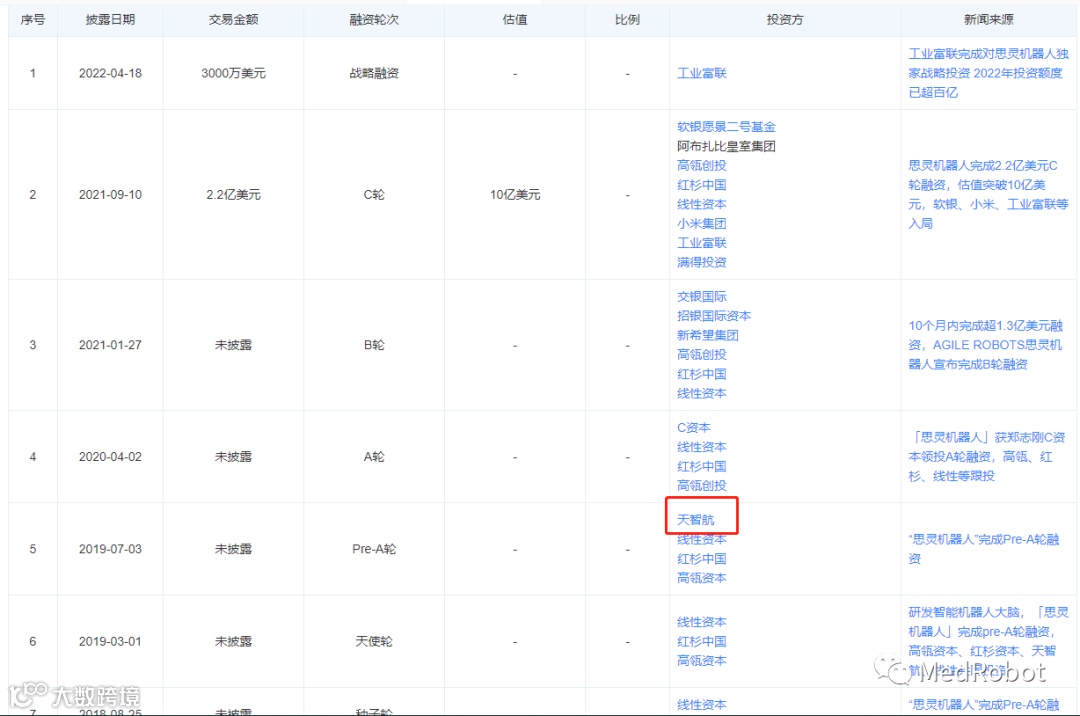The width and height of the screenshot is (1080, 716).
Task: Open 高瓴资本 in the 天使轮 row
Action: click(701, 660)
